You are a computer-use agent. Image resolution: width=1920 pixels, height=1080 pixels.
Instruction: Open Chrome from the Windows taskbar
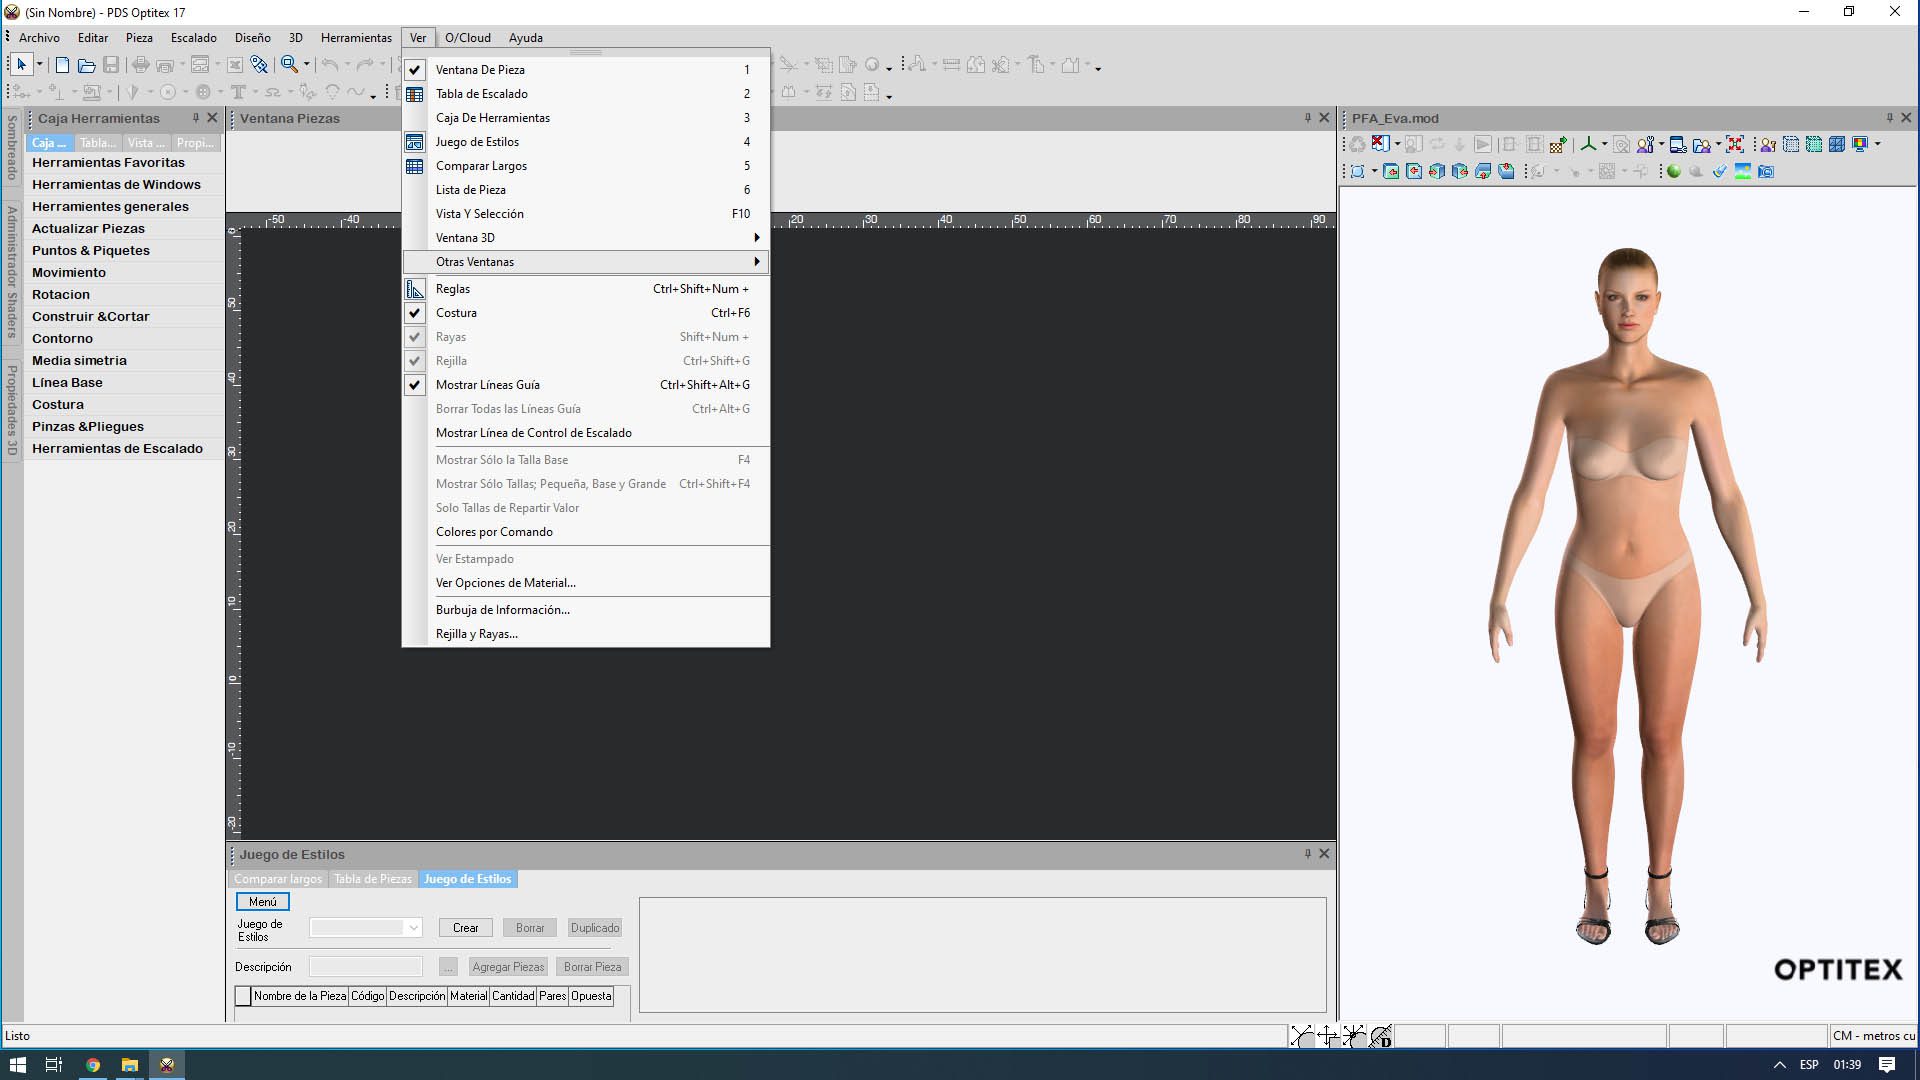coord(92,1065)
